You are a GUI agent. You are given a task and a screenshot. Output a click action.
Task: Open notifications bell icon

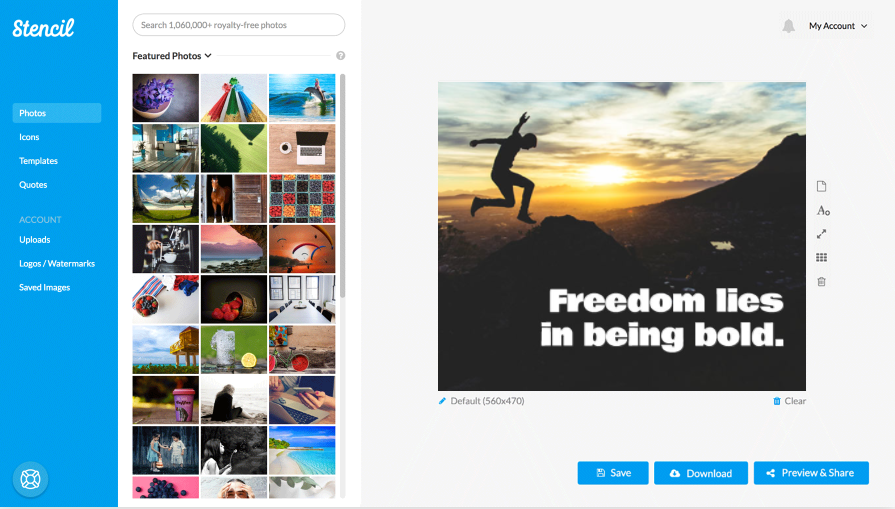pyautogui.click(x=788, y=26)
